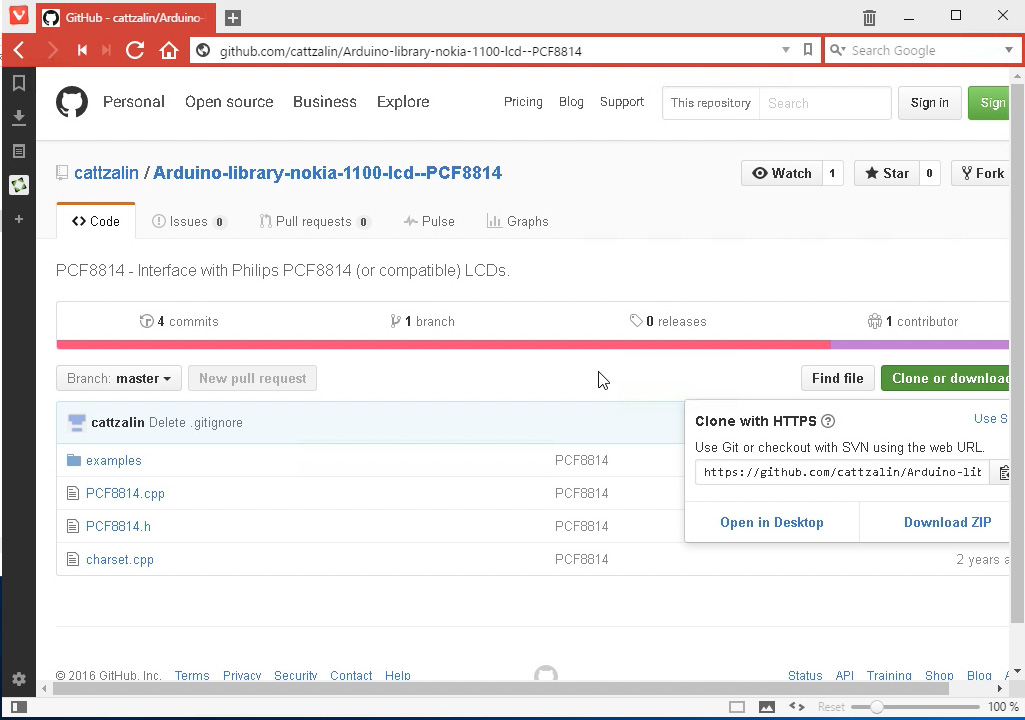
Task: Switch to the Issues tab
Action: [x=189, y=222]
